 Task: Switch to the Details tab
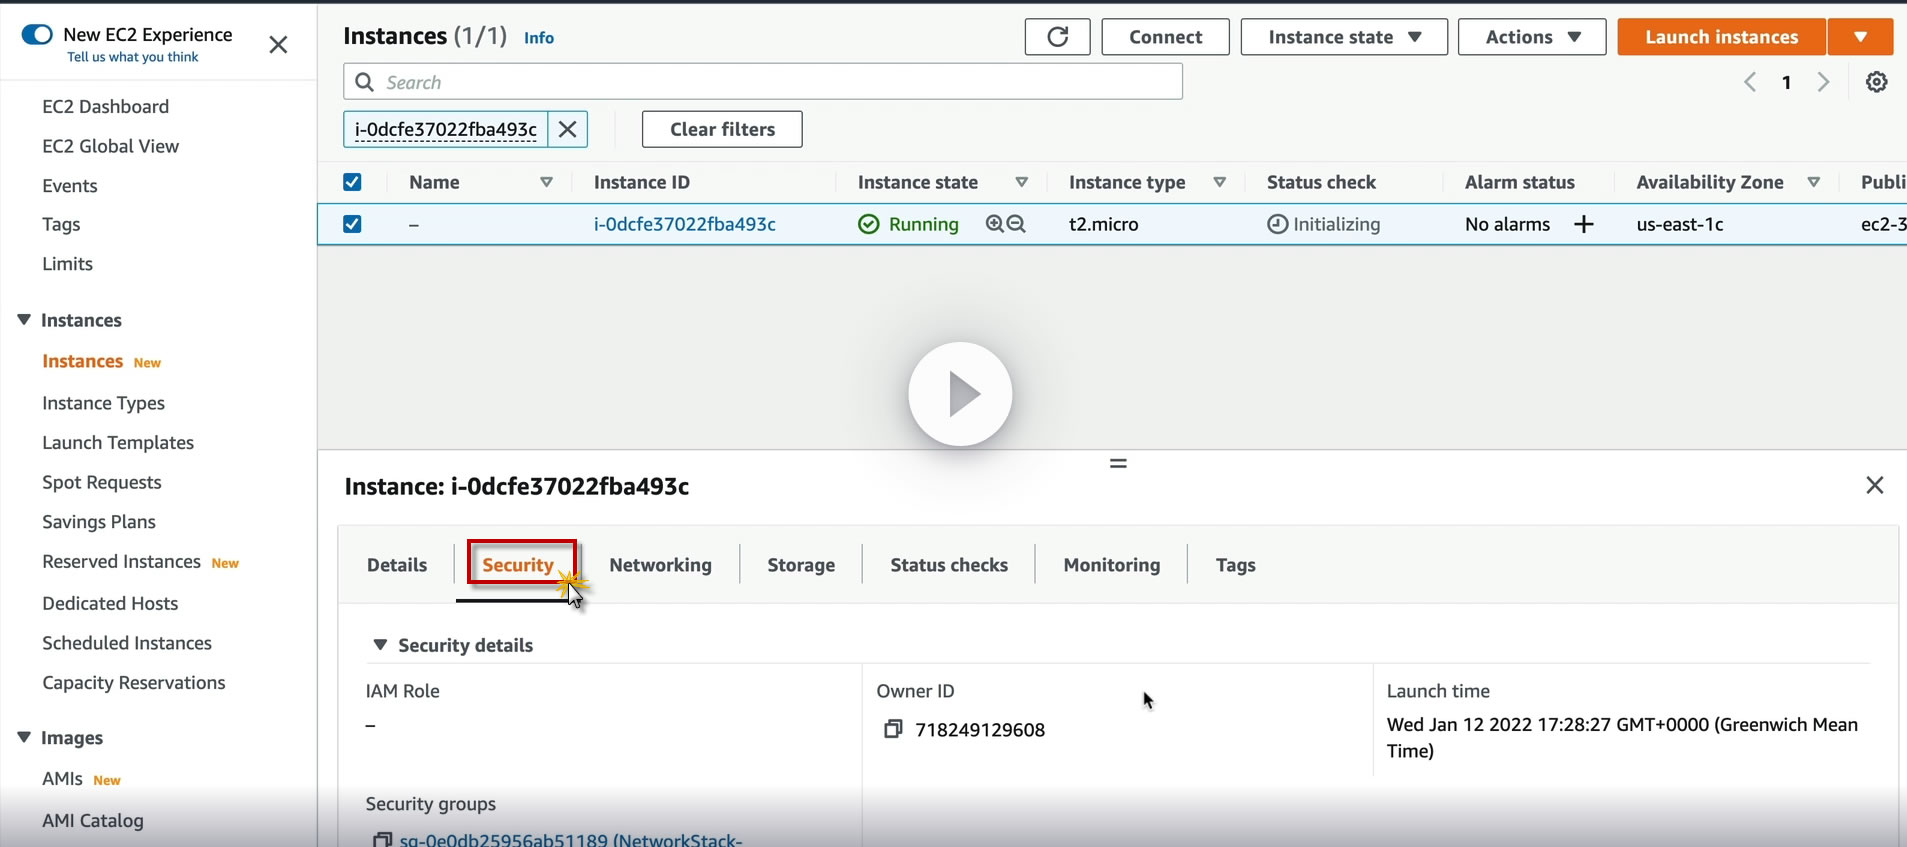tap(397, 565)
